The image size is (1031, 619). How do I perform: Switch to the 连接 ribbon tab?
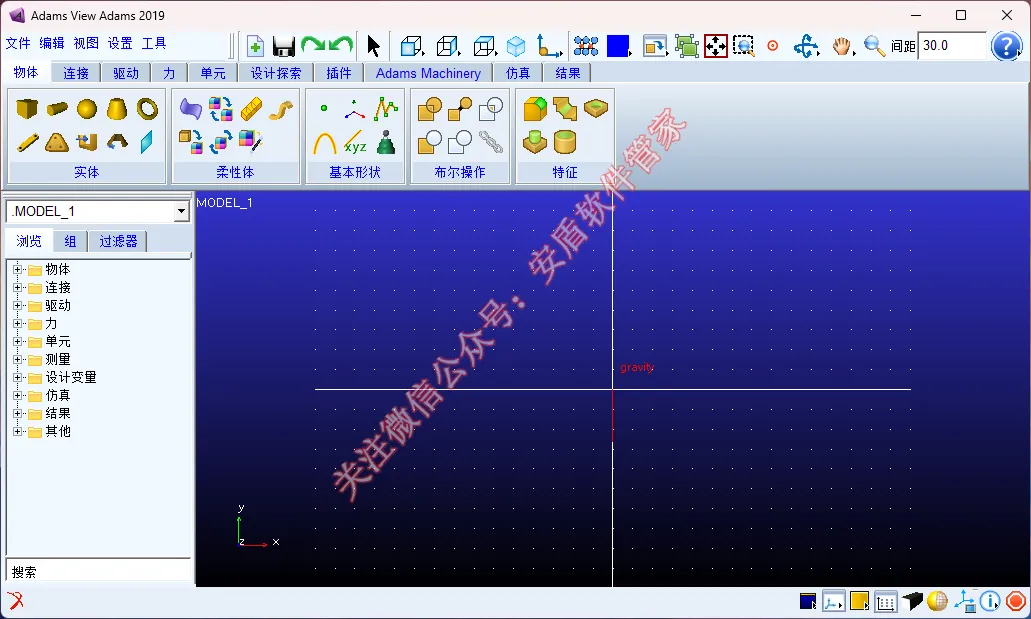76,73
